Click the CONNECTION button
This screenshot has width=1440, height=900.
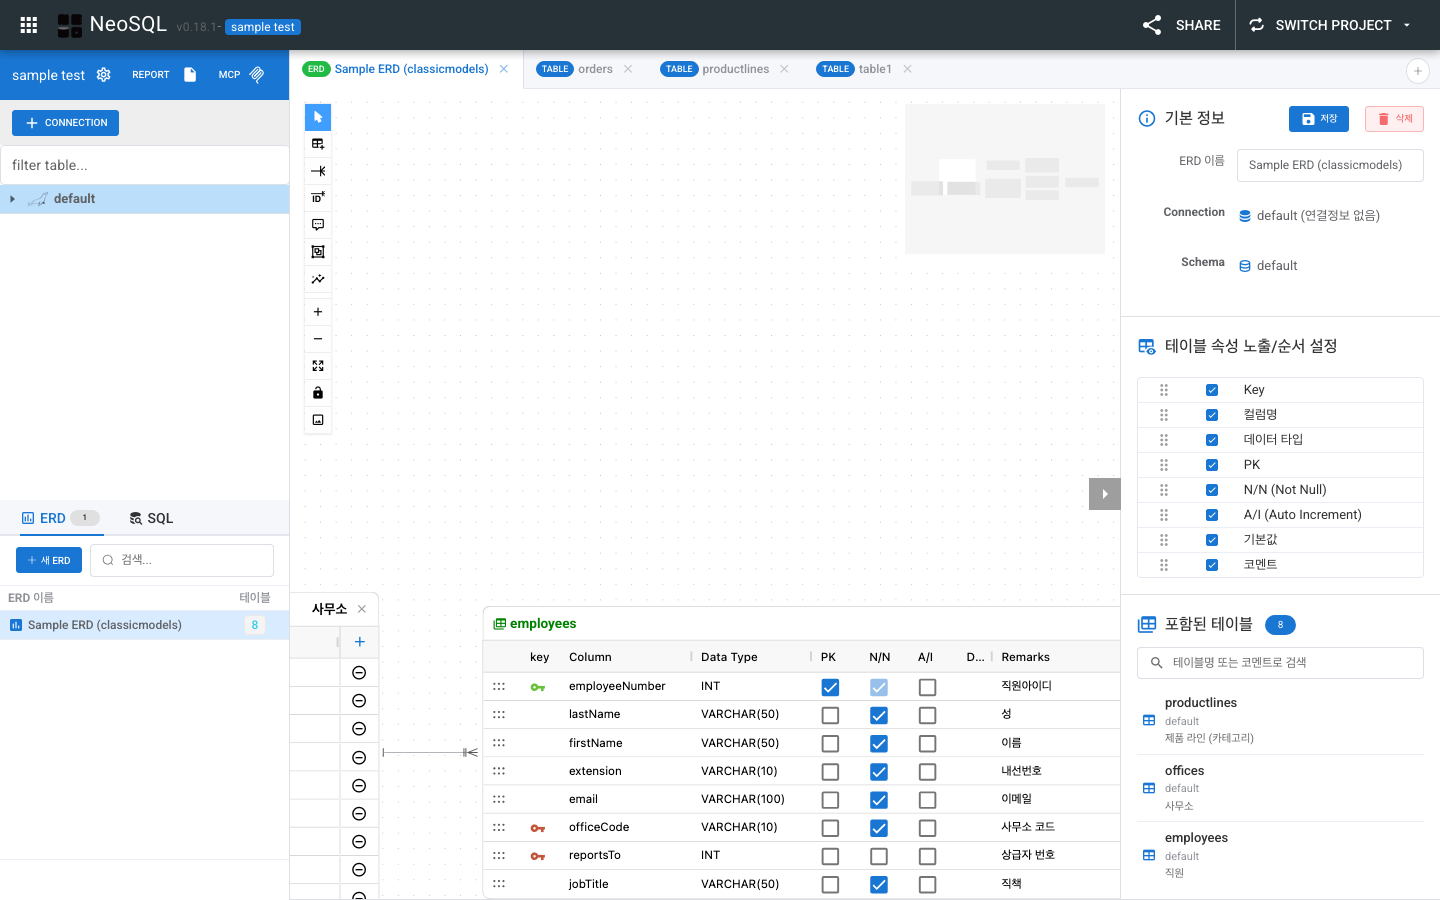66,123
